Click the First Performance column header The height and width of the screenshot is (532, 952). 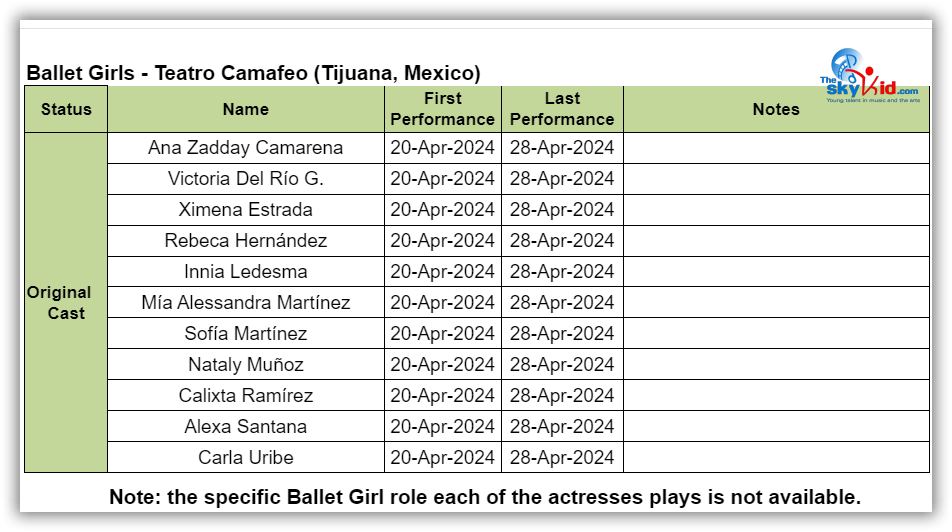point(443,109)
